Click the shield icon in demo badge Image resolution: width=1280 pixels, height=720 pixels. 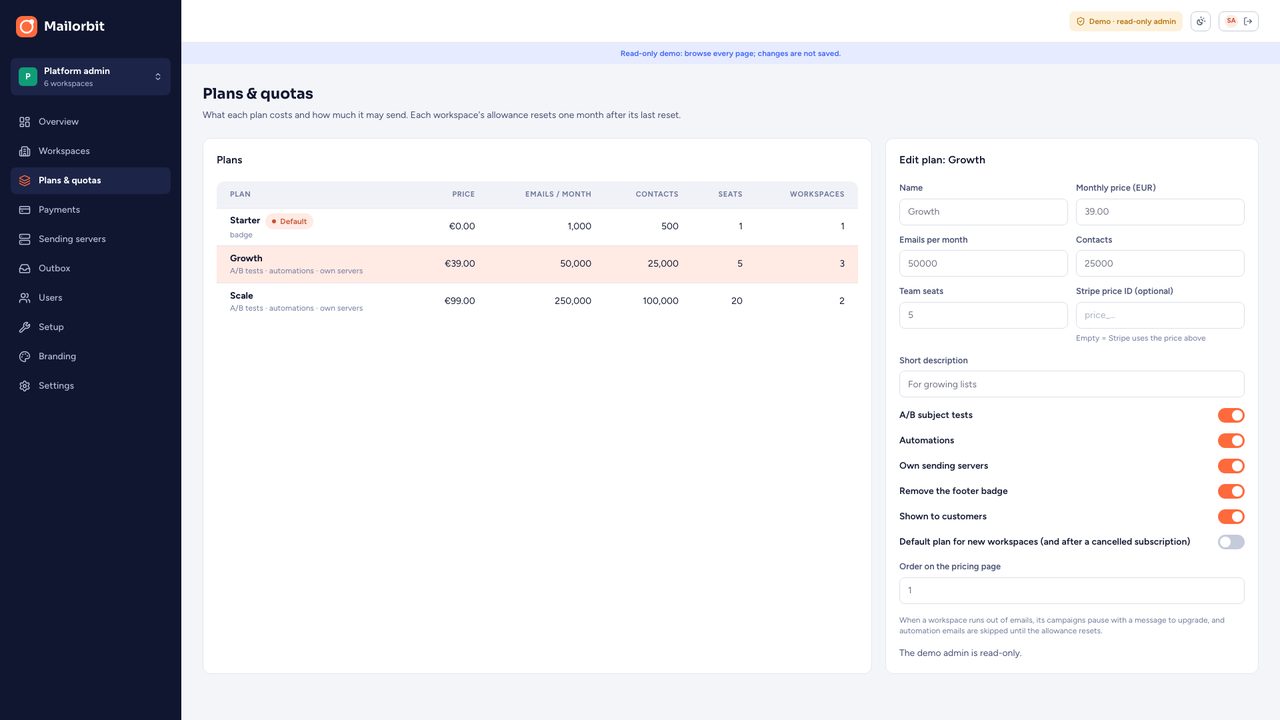[1080, 21]
